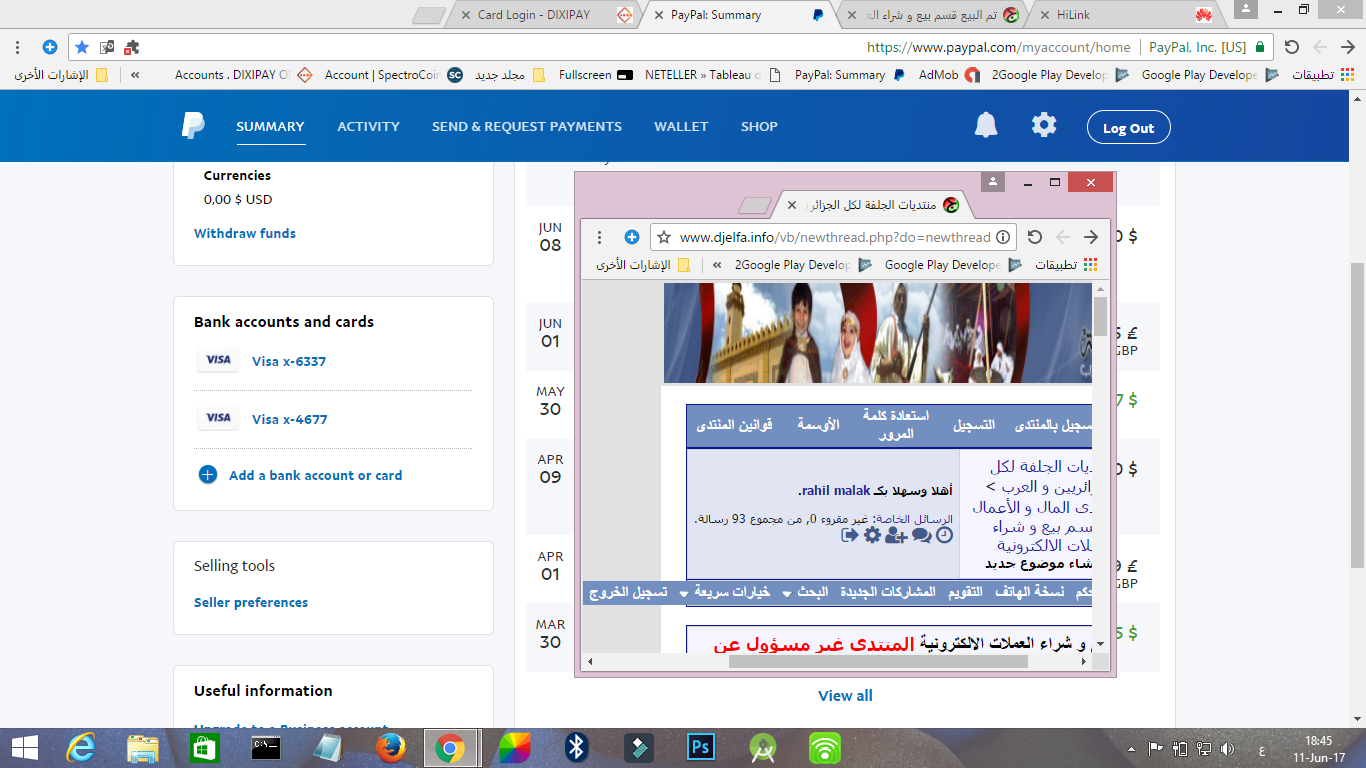Viewport: 1366px width, 768px height.
Task: Click djelfa popup address bar URL field
Action: point(834,237)
